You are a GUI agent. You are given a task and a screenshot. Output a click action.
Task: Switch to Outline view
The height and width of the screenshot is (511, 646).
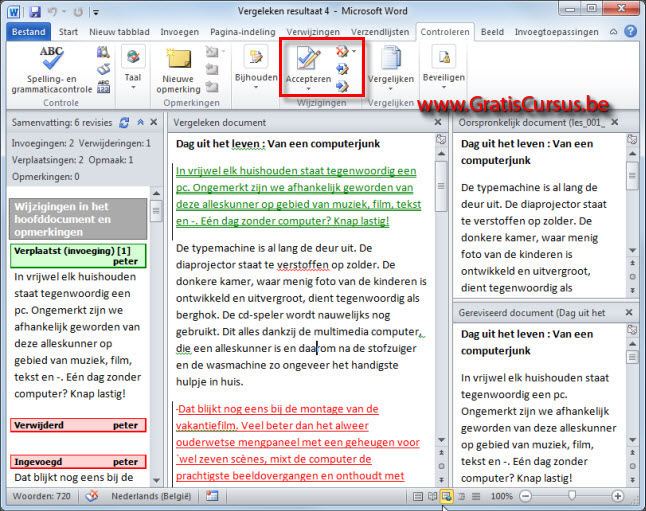(462, 496)
